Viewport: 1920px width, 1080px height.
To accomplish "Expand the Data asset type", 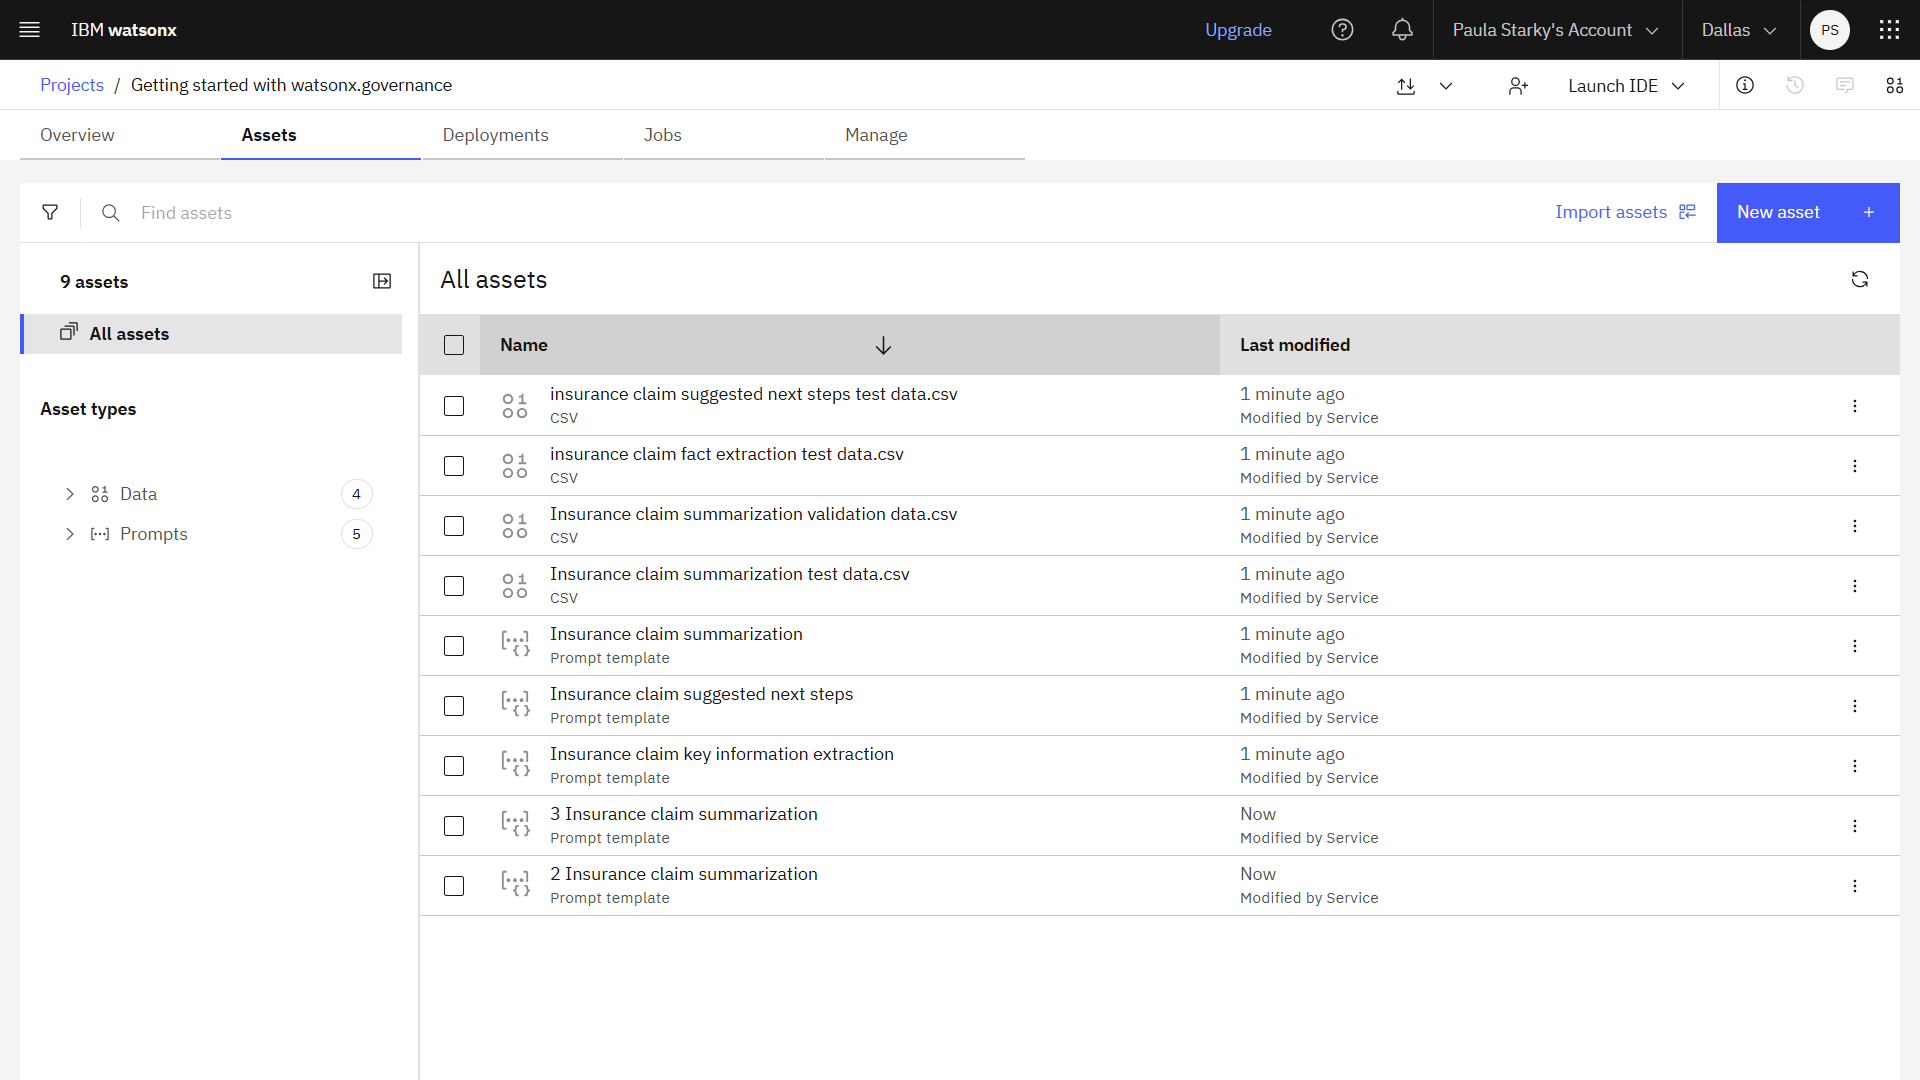I will pyautogui.click(x=70, y=494).
